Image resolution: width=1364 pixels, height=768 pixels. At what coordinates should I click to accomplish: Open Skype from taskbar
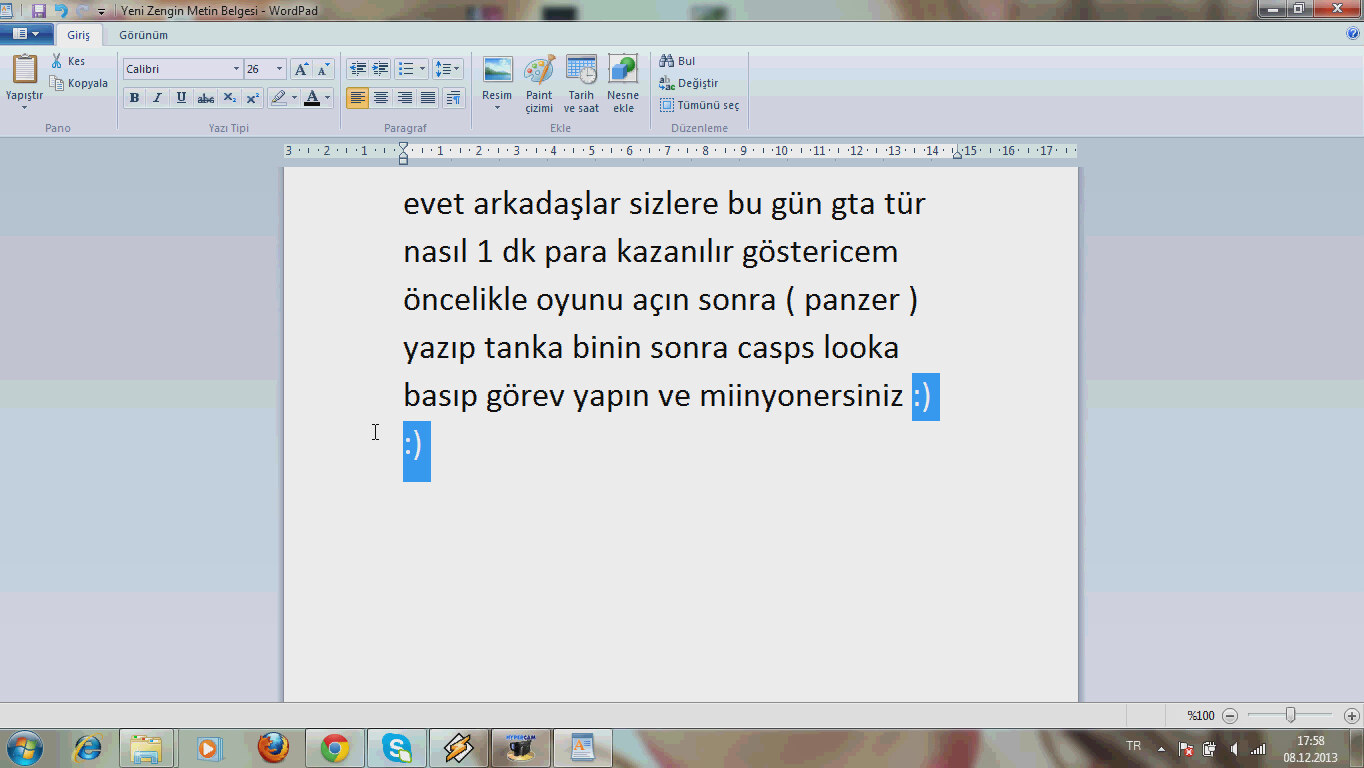pyautogui.click(x=397, y=748)
